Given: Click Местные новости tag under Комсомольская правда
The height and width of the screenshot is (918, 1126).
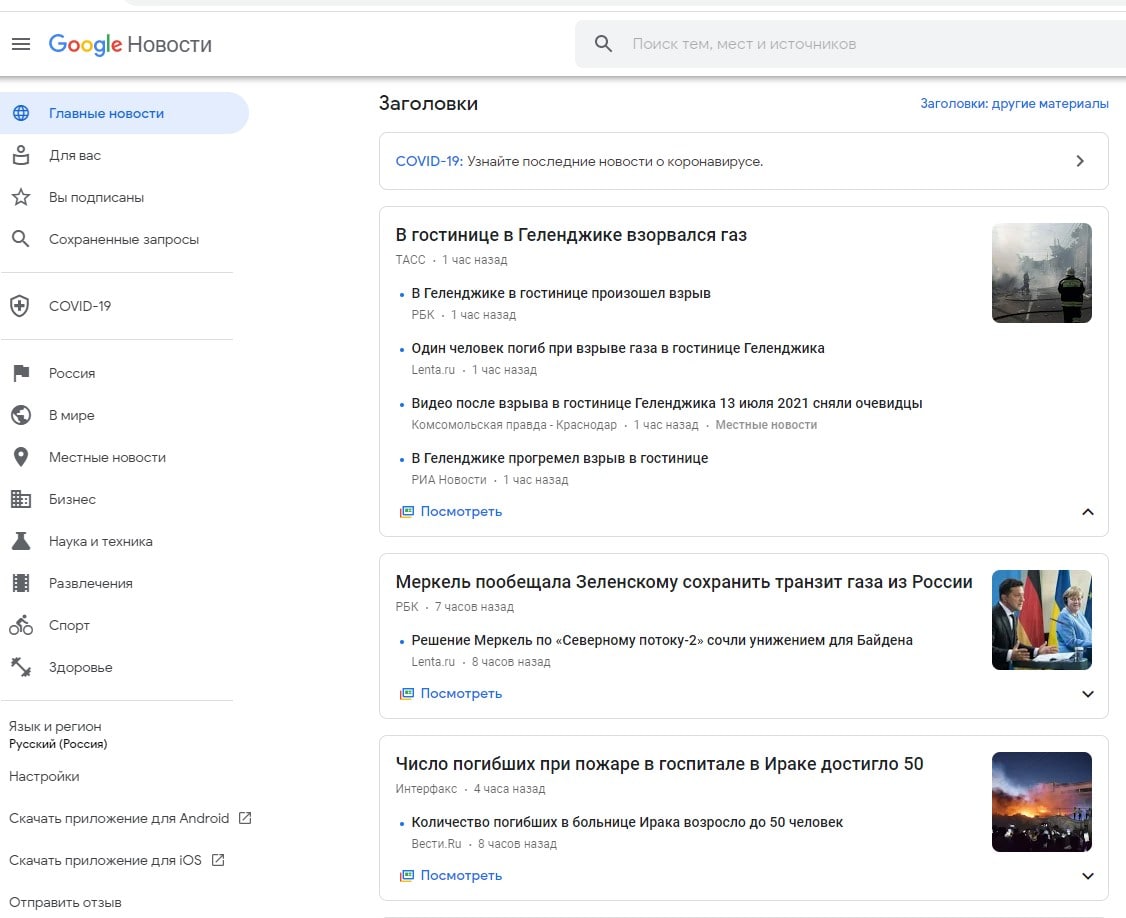Looking at the screenshot, I should point(766,425).
